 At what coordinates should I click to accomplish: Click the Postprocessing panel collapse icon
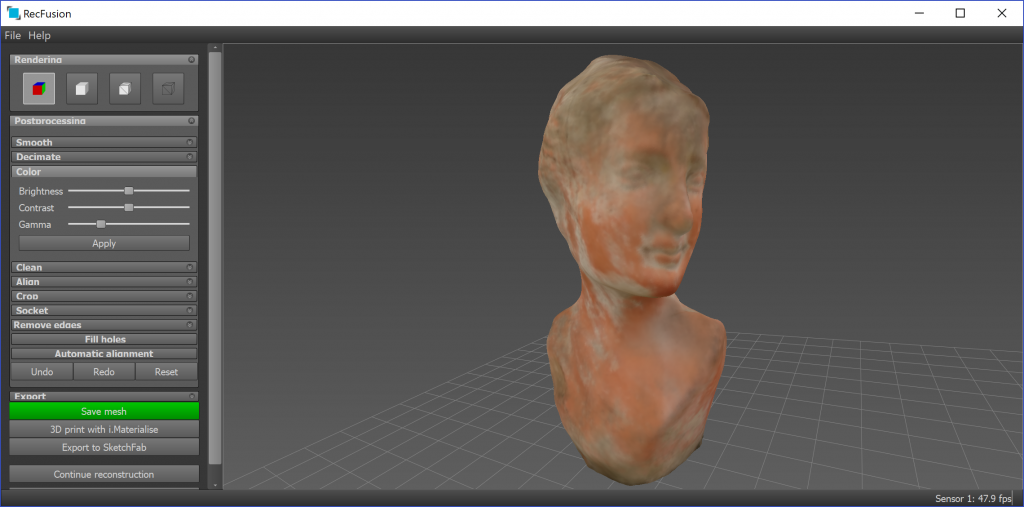pyautogui.click(x=191, y=121)
